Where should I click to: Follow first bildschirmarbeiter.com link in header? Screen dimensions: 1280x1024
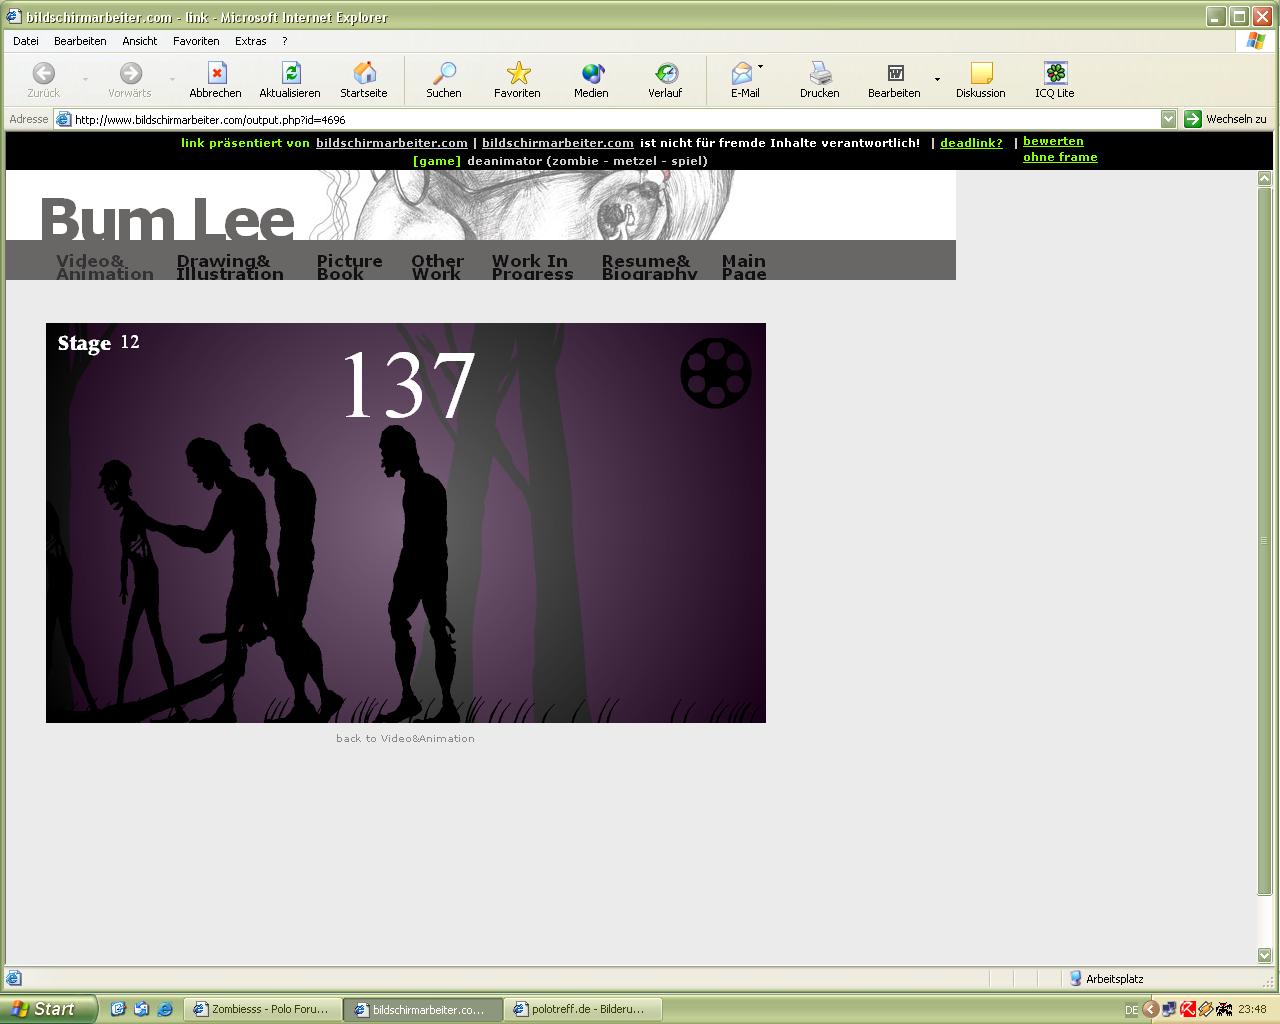tap(392, 143)
